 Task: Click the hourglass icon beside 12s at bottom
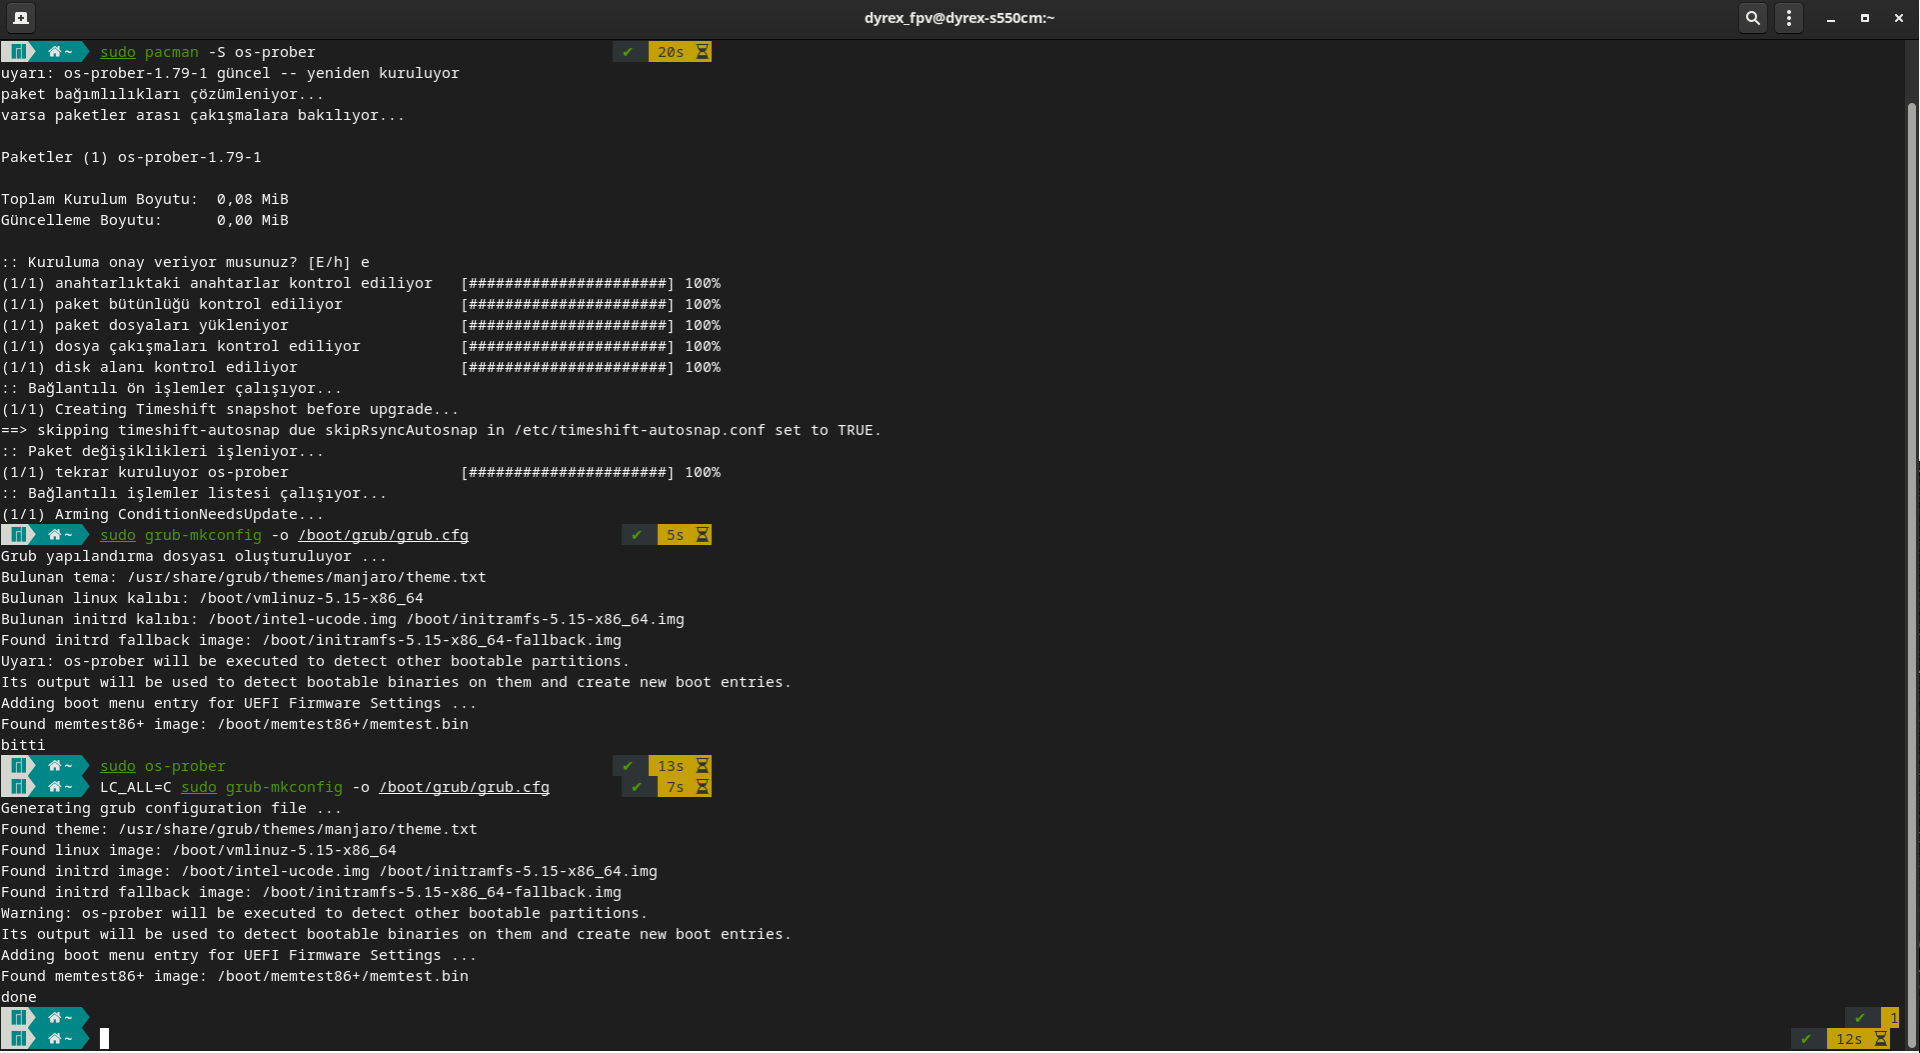[x=1881, y=1039]
